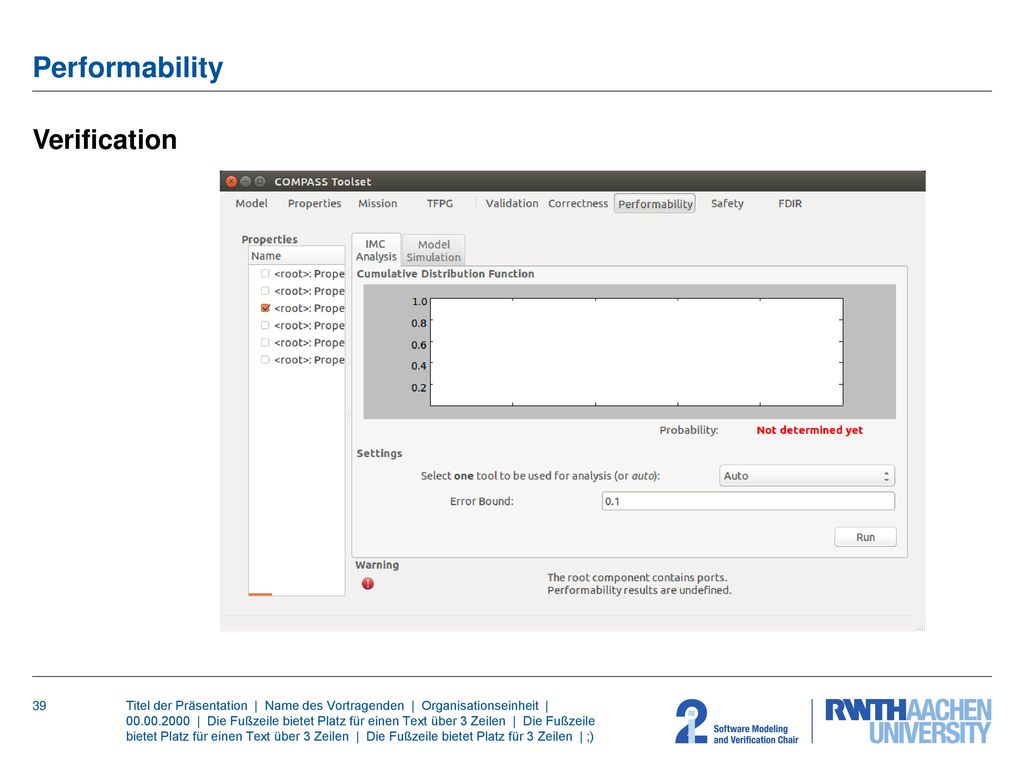Viewport: 1024px width, 768px height.
Task: Click the 'Error Bound:' label
Action: (x=481, y=502)
